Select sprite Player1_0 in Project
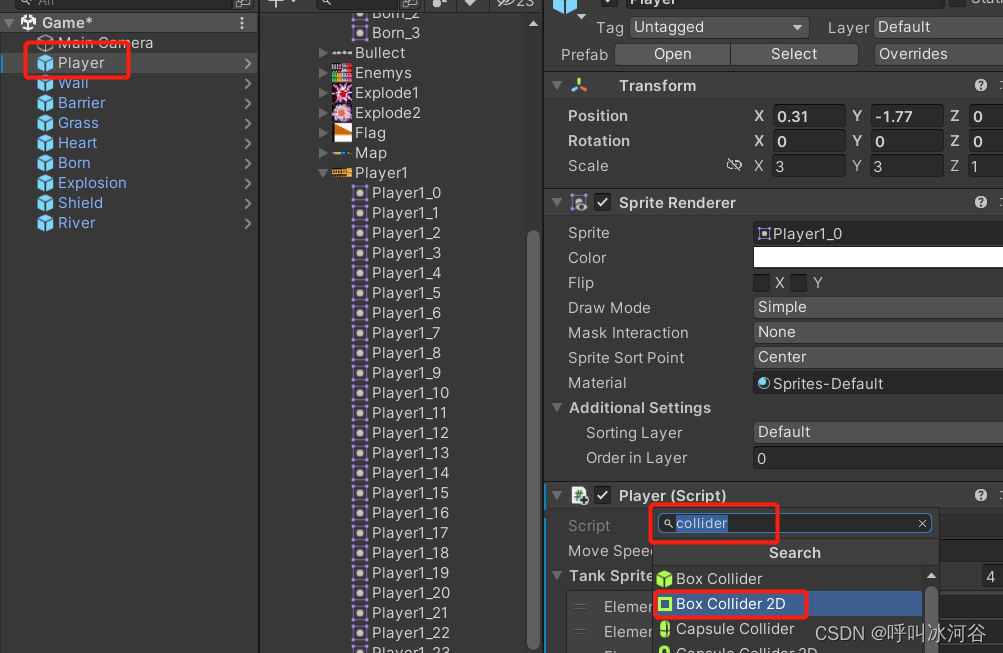This screenshot has width=1003, height=653. 406,193
